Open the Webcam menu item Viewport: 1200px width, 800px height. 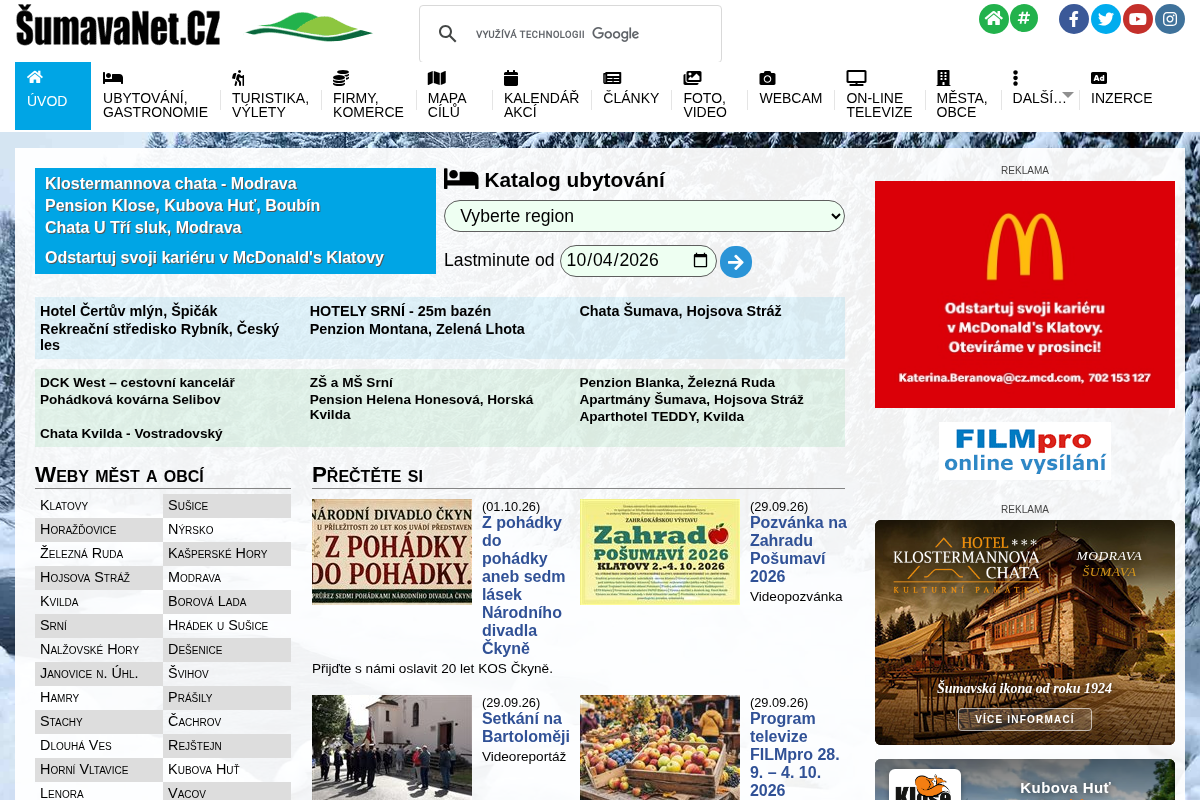790,98
